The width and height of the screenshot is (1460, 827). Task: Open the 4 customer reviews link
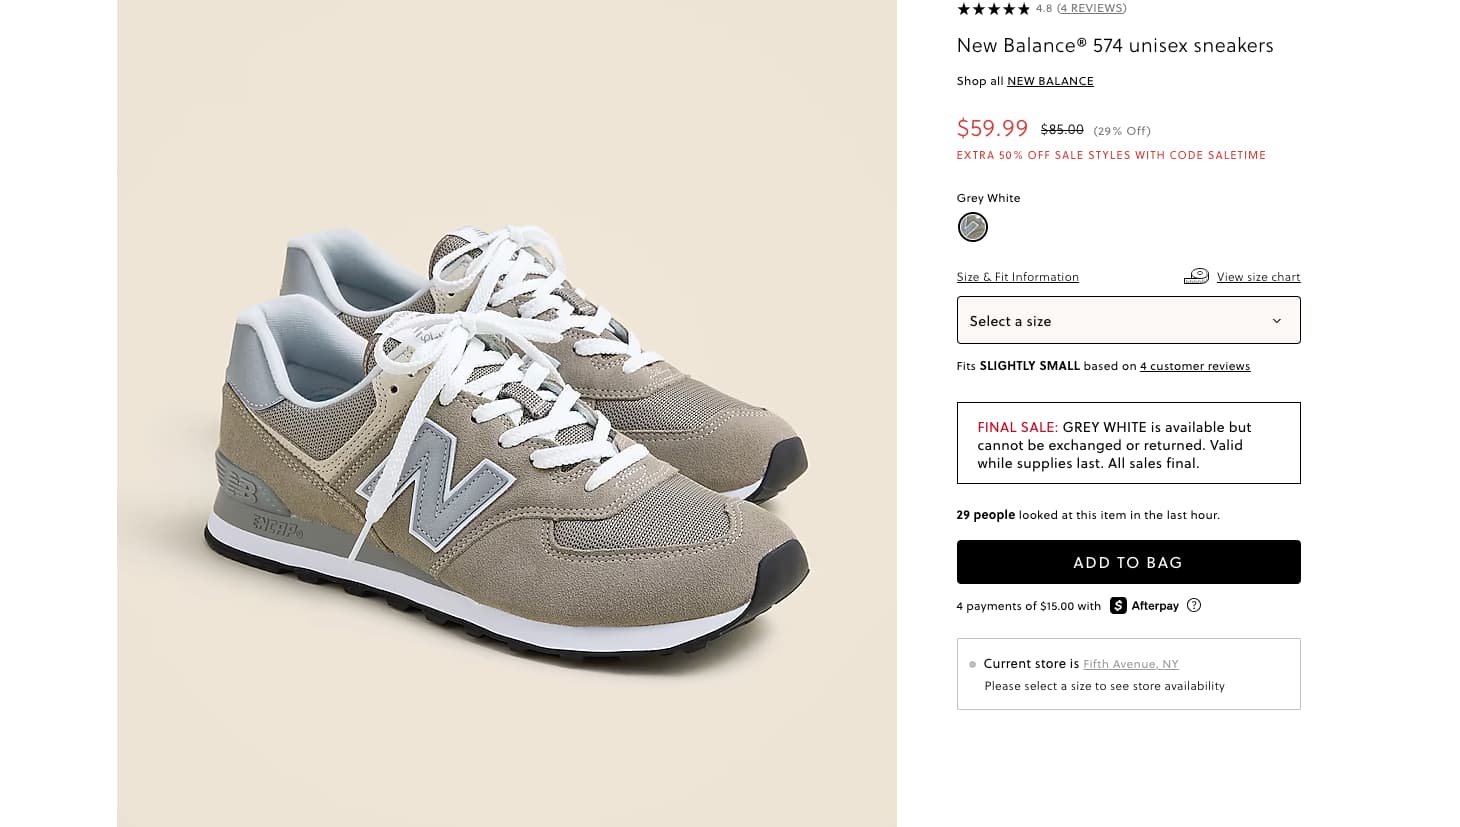tap(1195, 366)
